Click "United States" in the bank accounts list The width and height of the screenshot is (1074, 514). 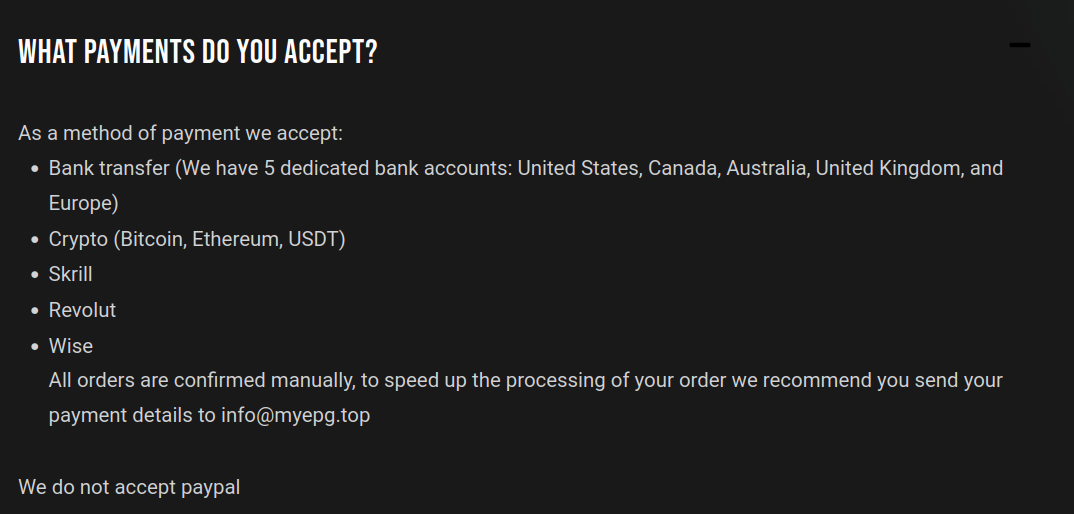577,168
